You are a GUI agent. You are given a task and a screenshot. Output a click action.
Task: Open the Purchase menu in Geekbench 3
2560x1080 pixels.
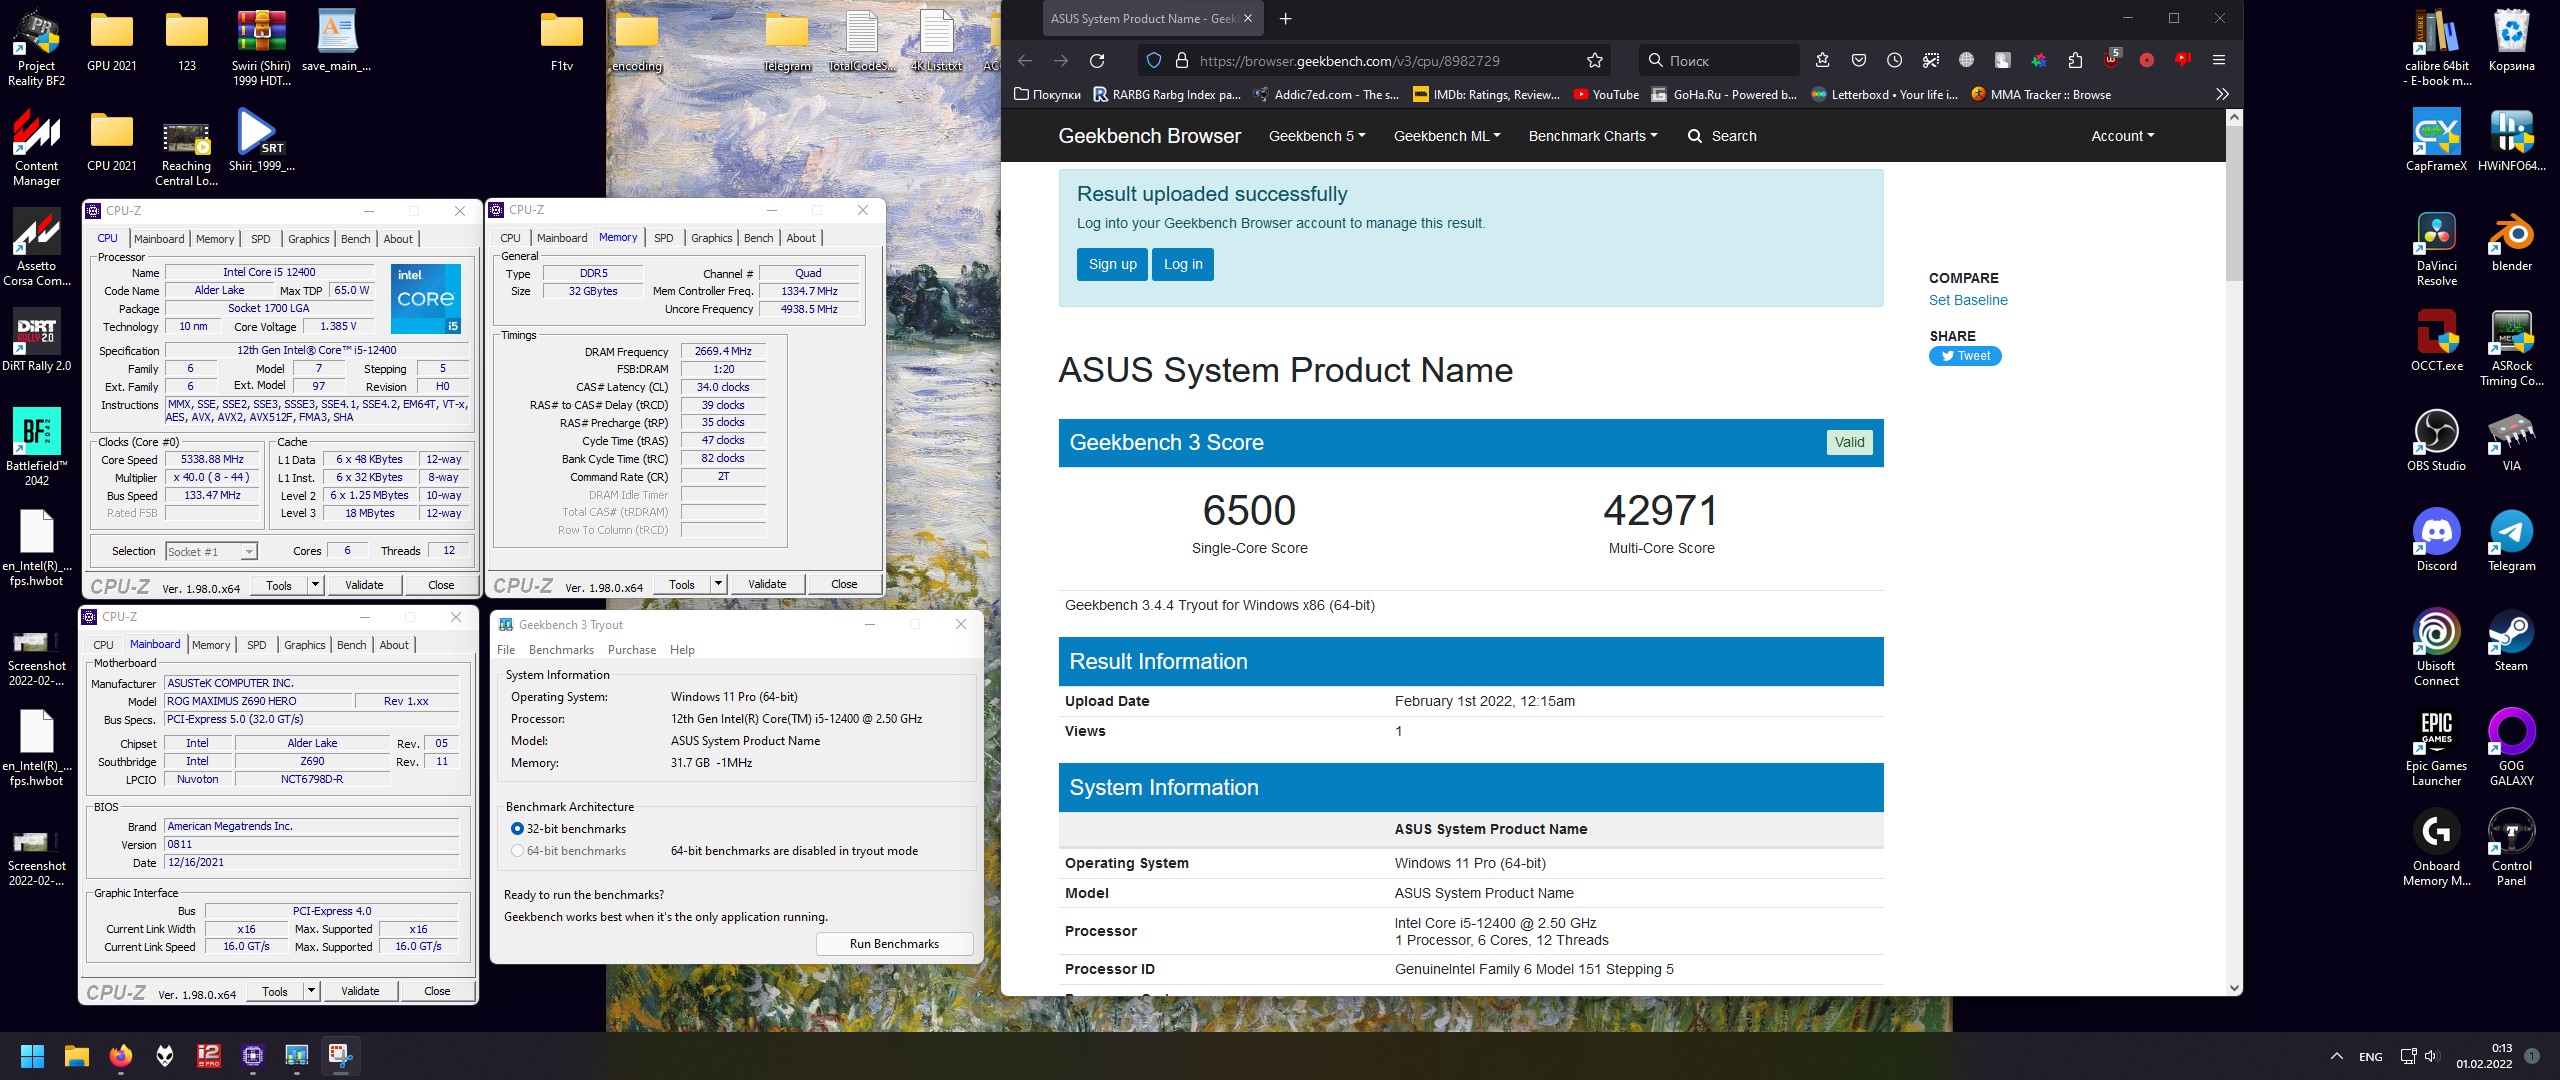[x=632, y=650]
